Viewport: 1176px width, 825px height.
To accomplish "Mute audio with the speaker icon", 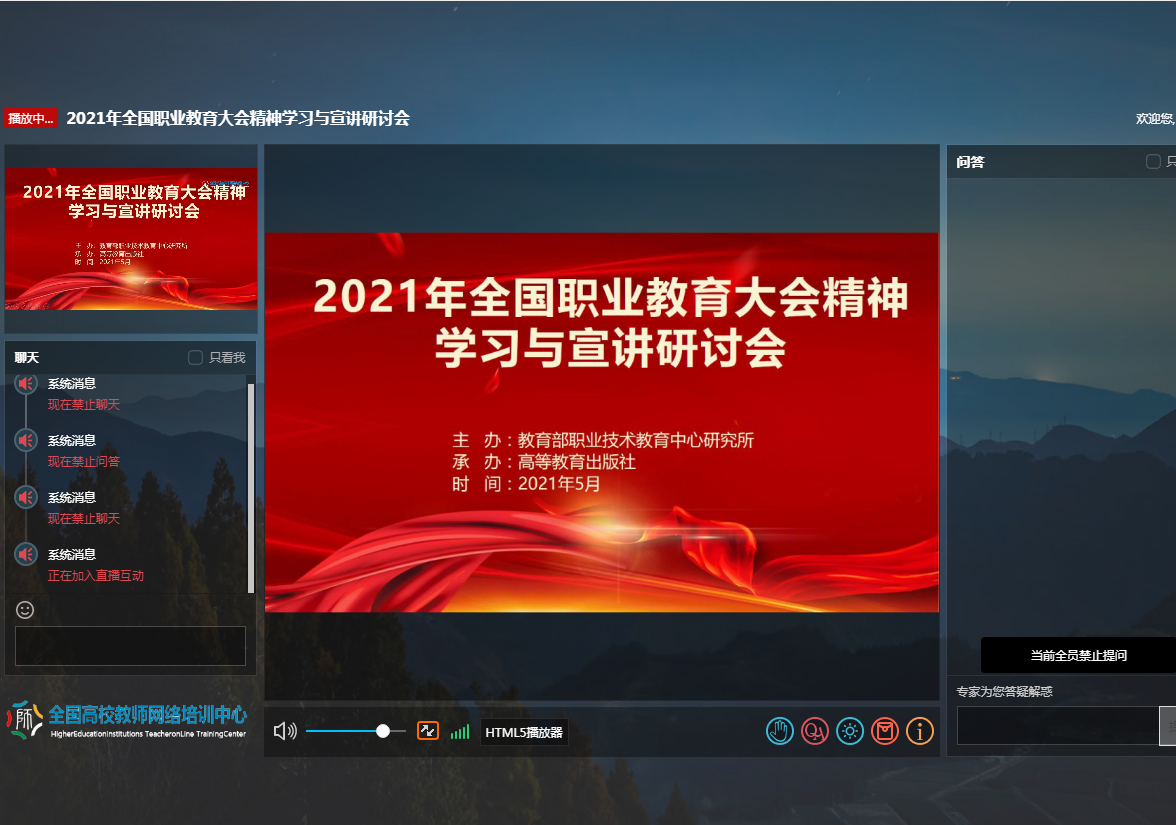I will [x=285, y=731].
